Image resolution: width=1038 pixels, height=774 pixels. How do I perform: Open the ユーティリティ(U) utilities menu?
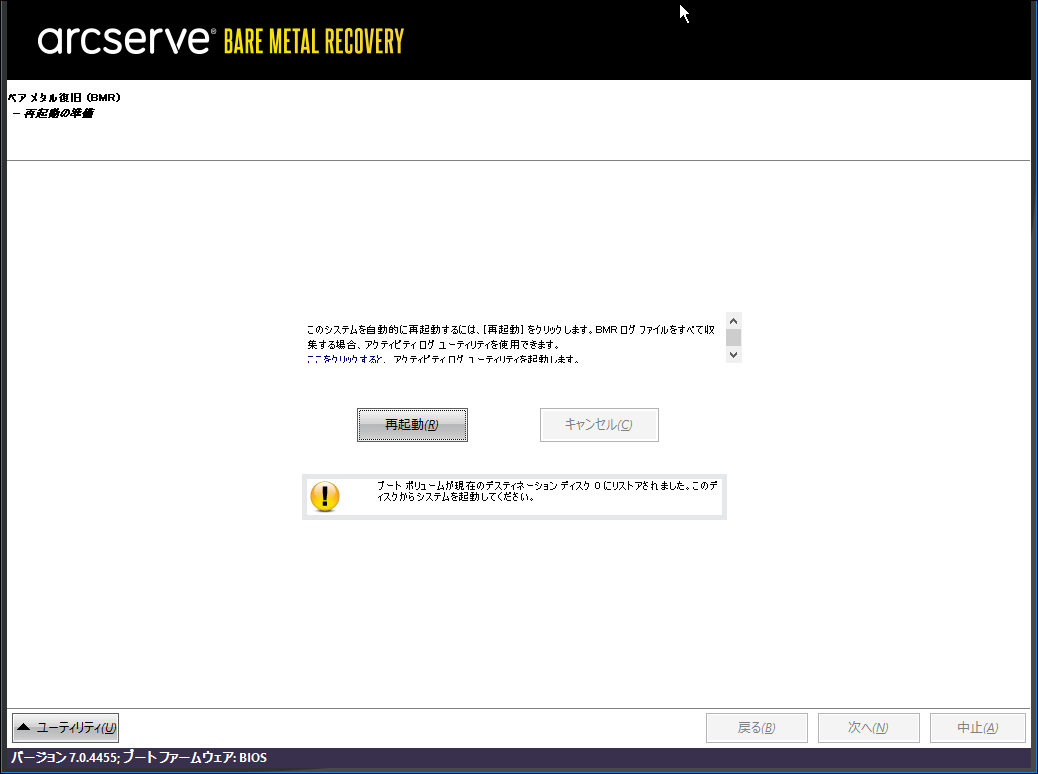tap(66, 728)
